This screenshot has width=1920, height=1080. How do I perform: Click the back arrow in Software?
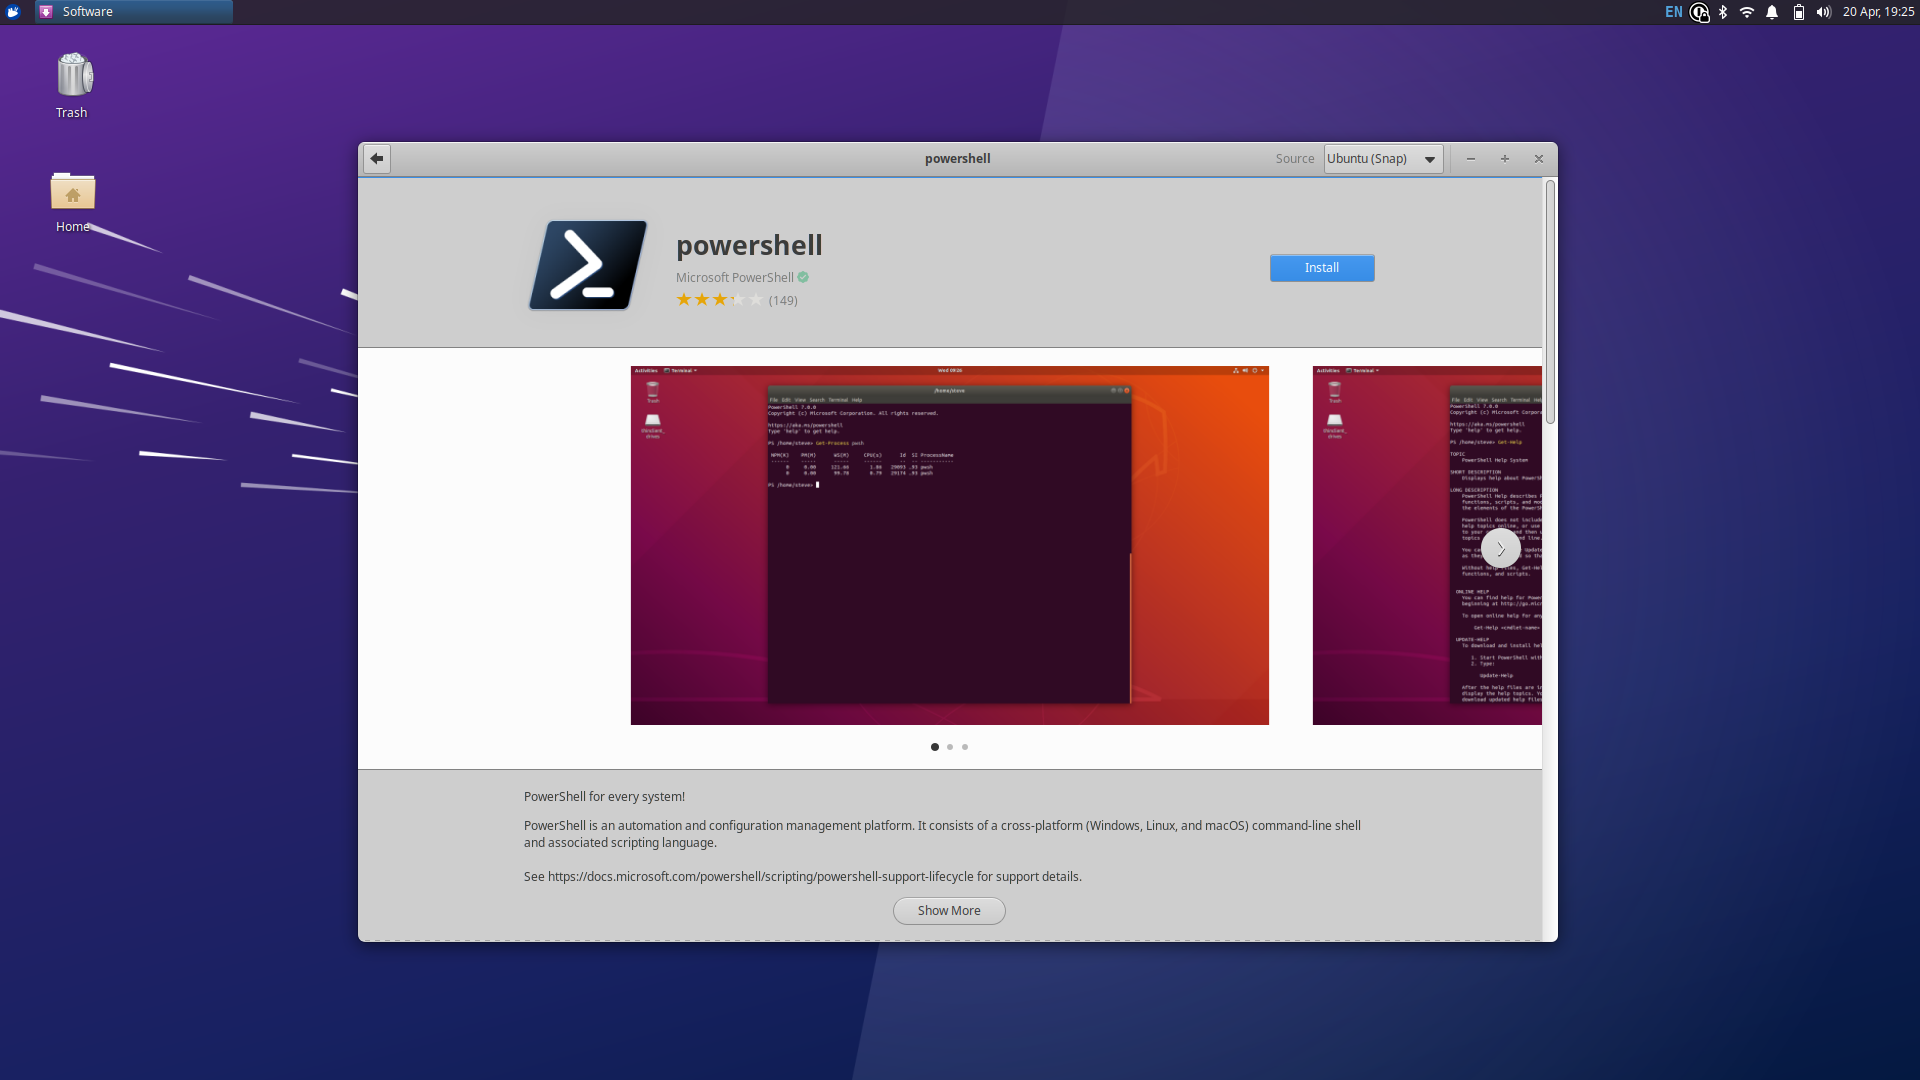376,158
